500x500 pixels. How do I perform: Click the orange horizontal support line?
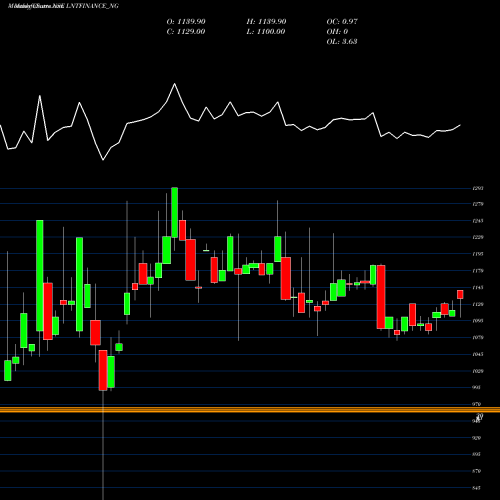[250, 410]
